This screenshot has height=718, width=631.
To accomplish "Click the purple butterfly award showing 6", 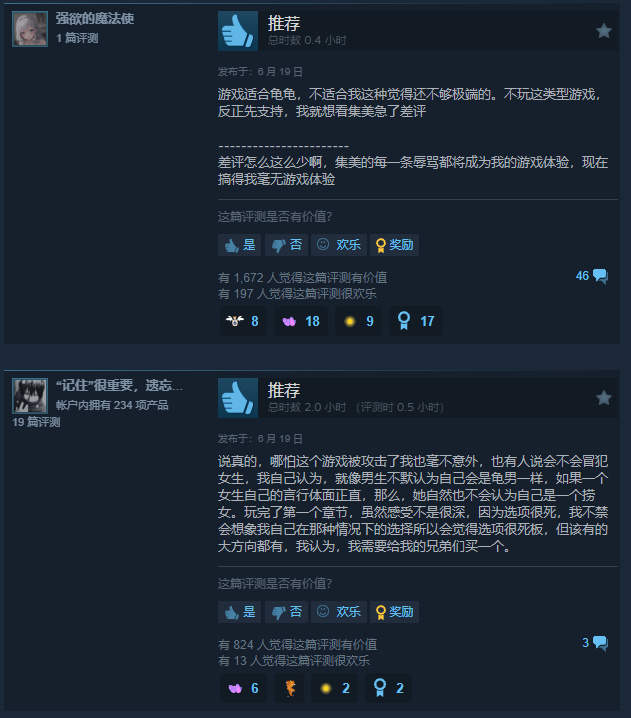I will [x=243, y=688].
